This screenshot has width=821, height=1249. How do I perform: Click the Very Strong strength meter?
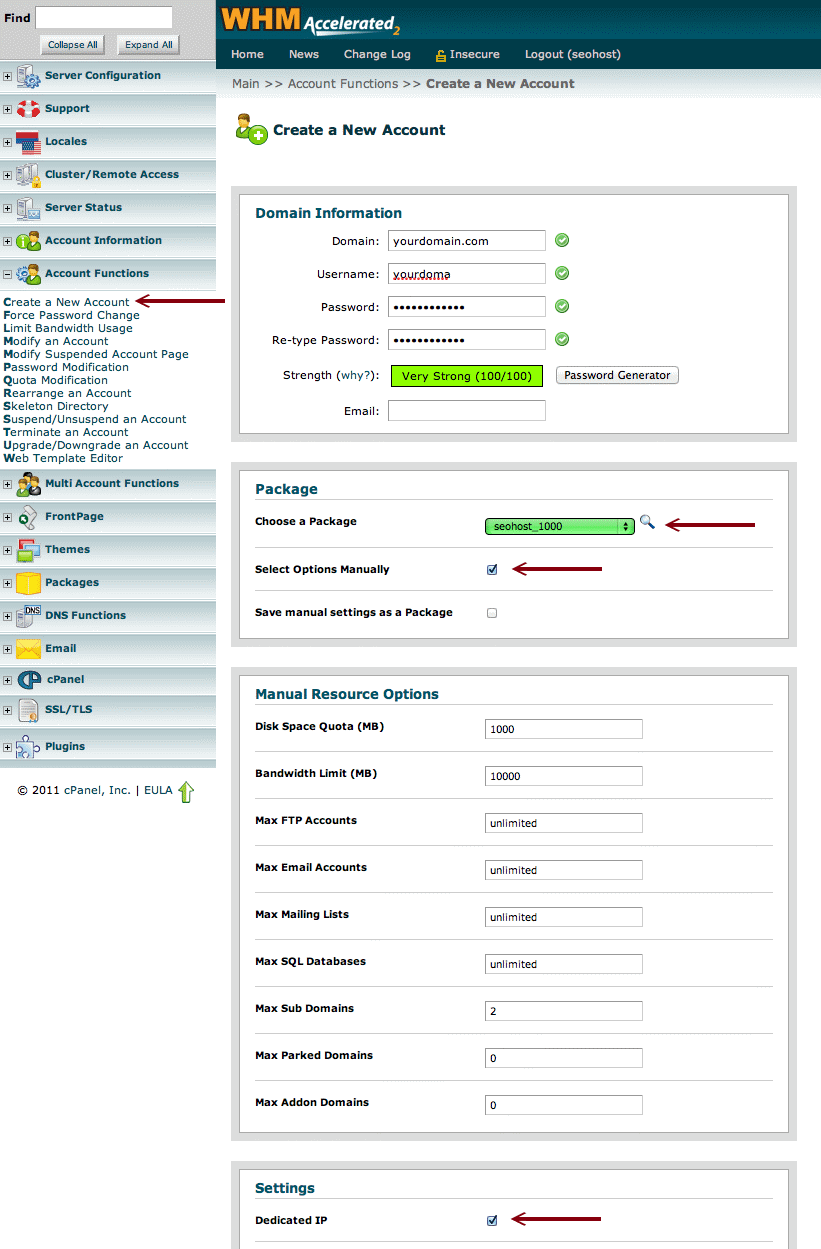pyautogui.click(x=467, y=376)
